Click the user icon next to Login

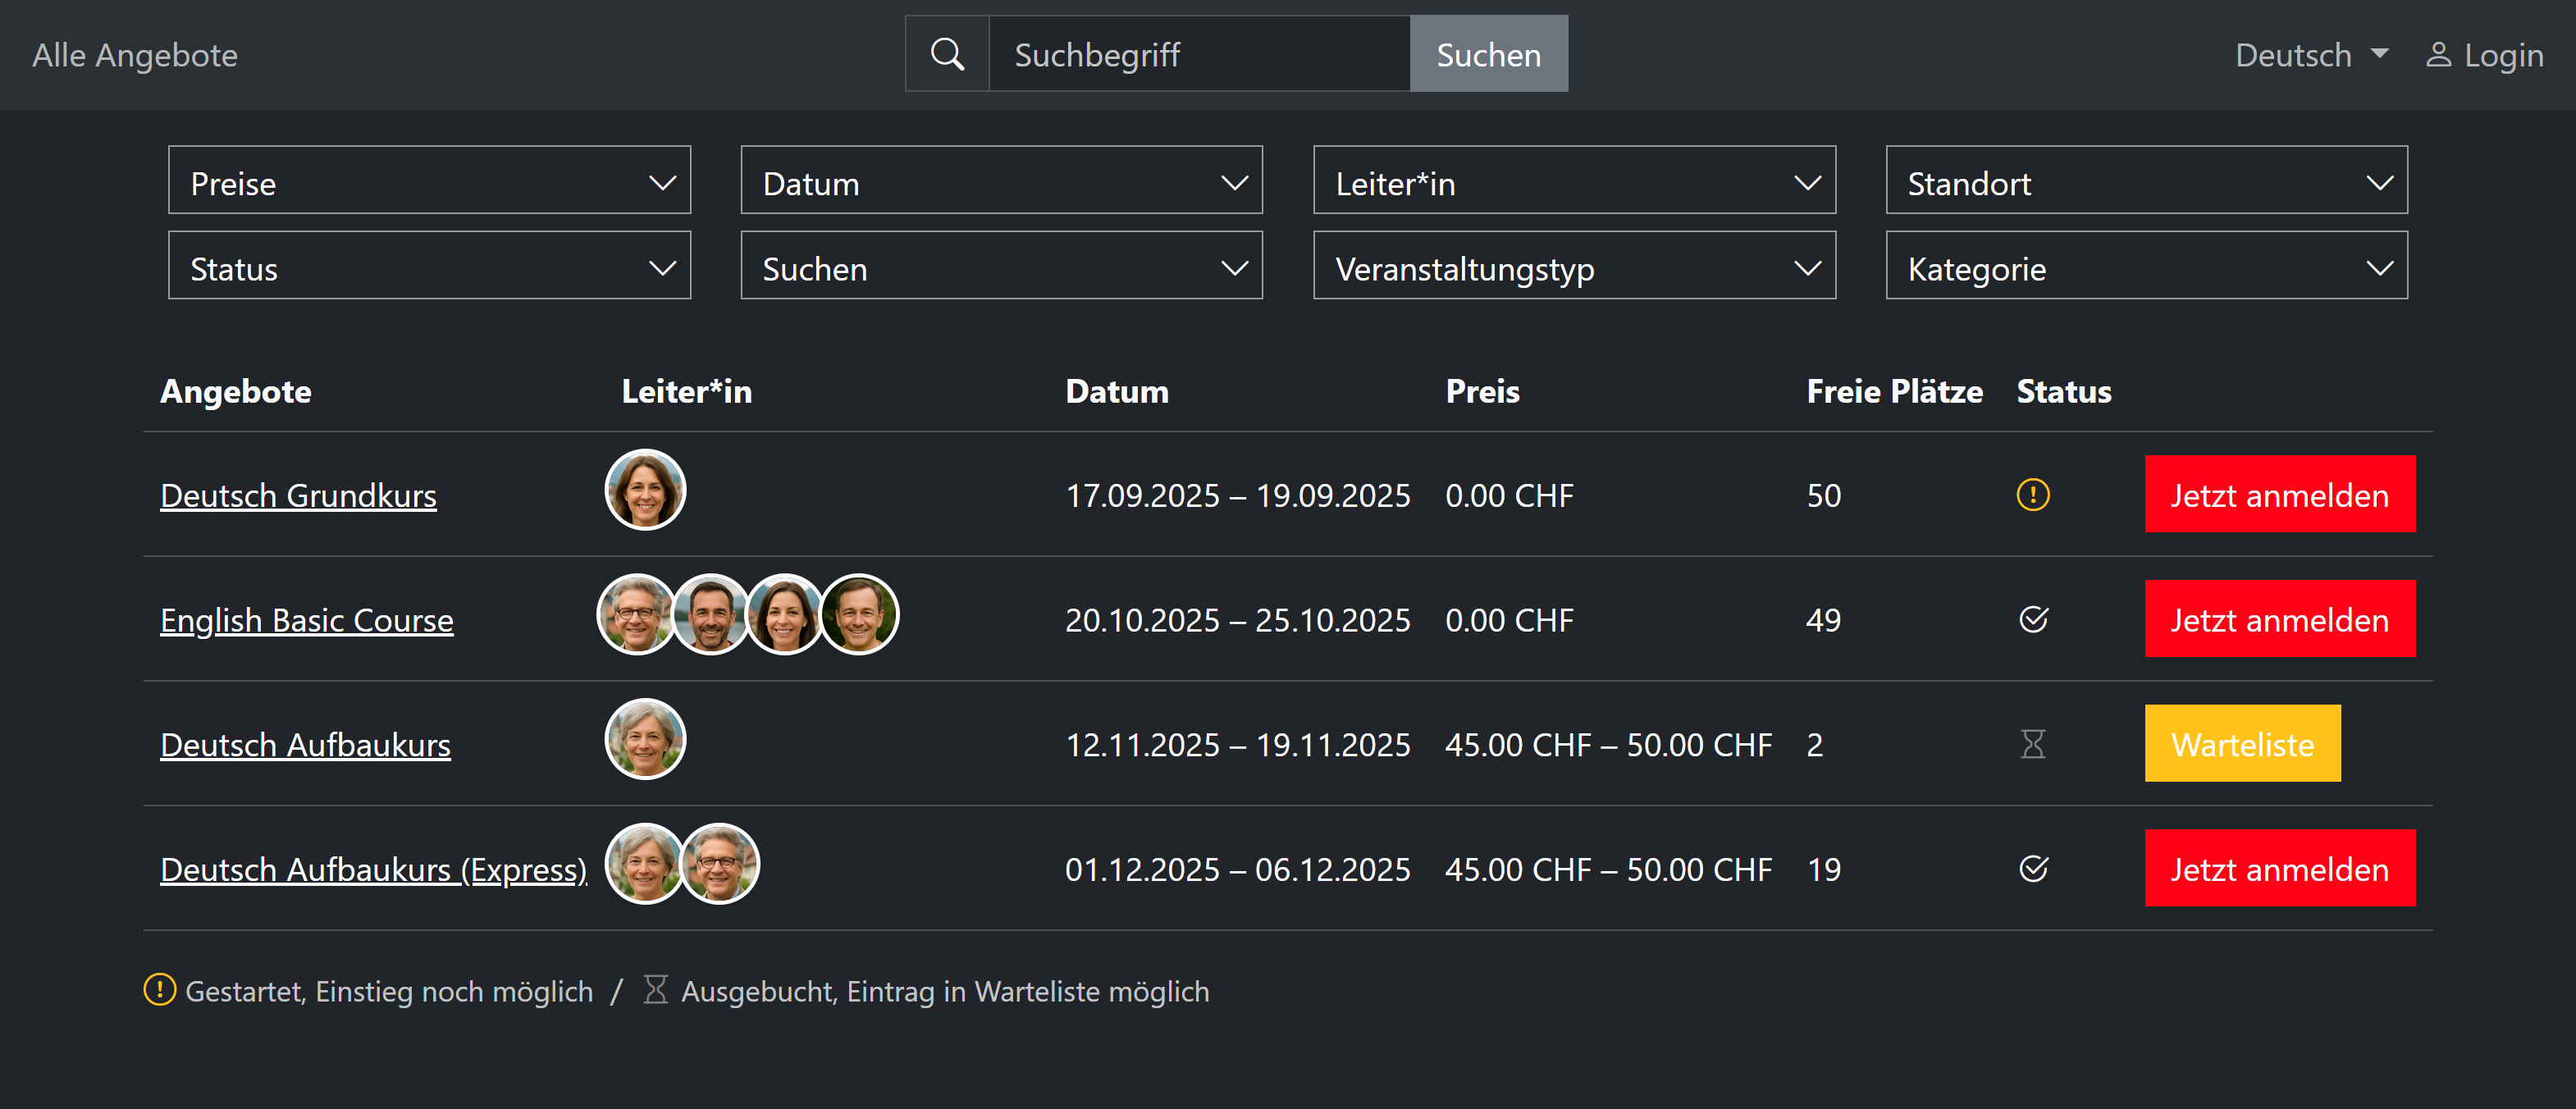tap(2438, 55)
